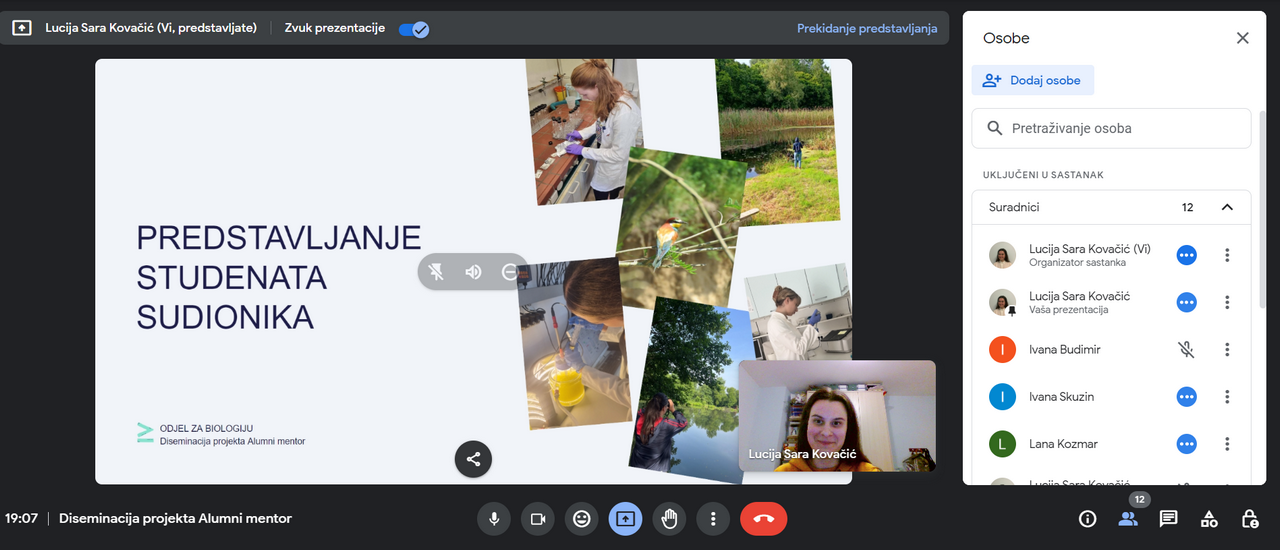Click the UKLJUČENI U SASTANAK section heading

[1043, 175]
